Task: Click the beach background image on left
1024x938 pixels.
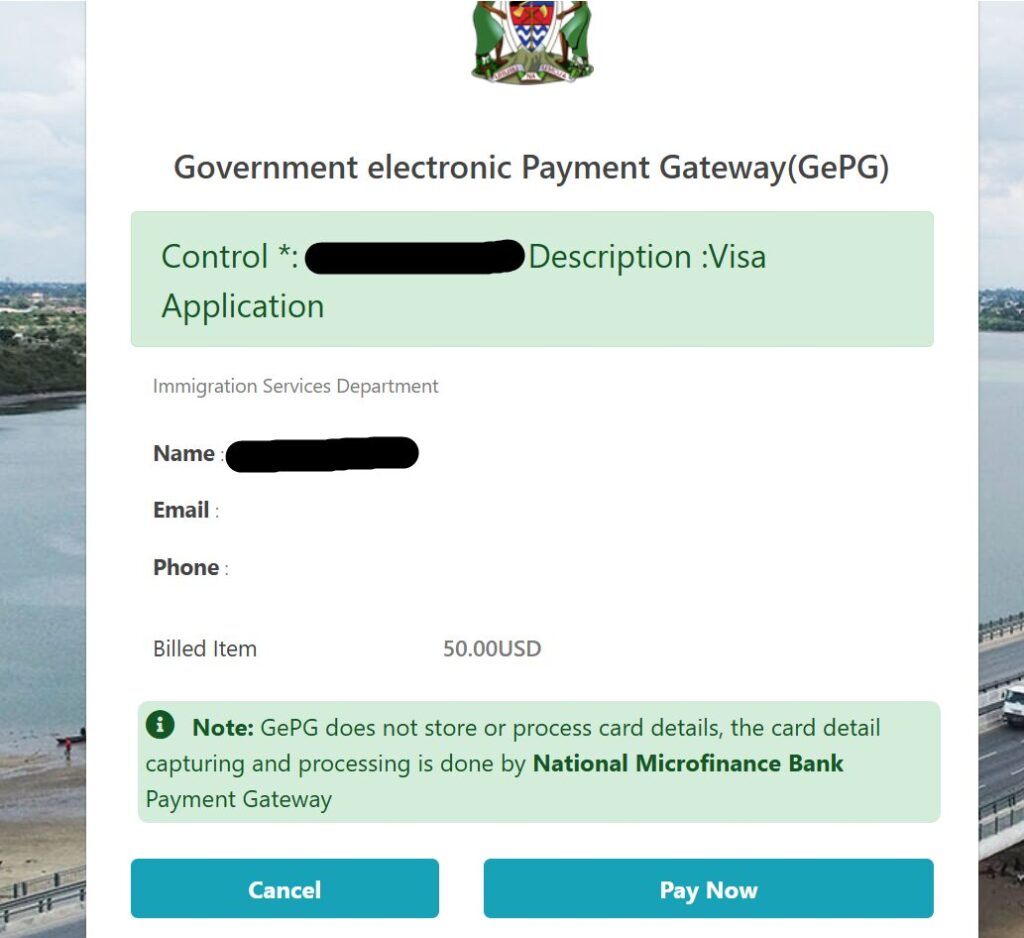Action: (x=42, y=780)
